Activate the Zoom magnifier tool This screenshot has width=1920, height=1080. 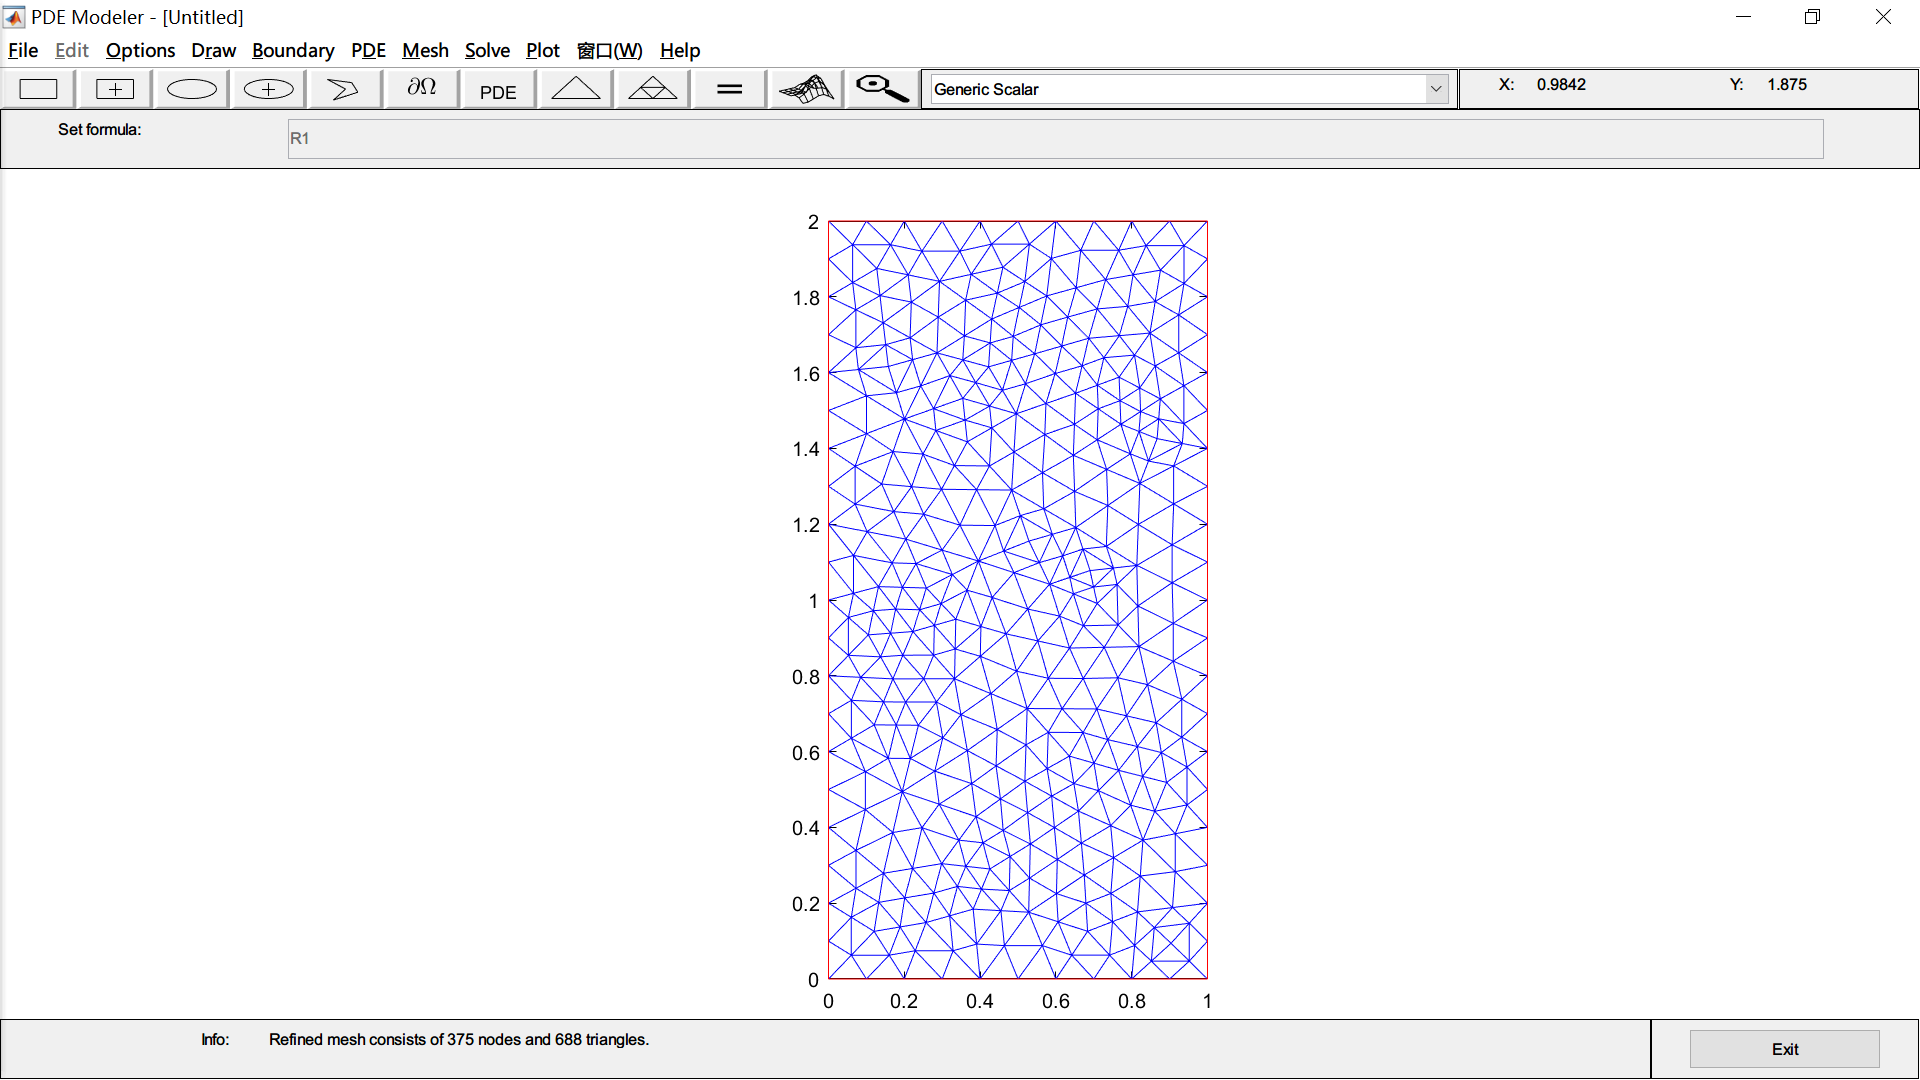(x=879, y=88)
